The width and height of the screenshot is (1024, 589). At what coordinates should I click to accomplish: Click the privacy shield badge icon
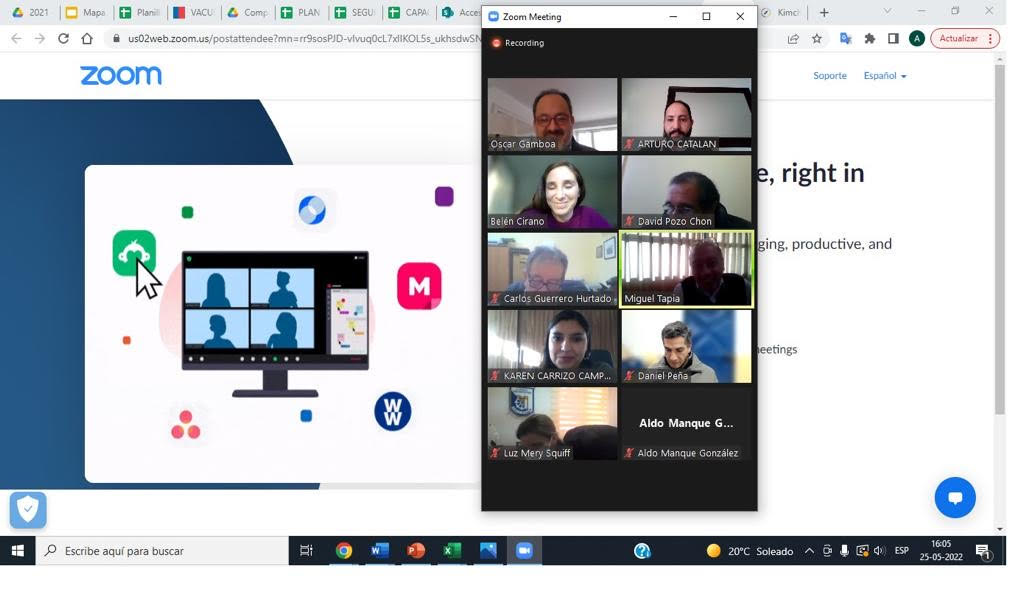[28, 510]
